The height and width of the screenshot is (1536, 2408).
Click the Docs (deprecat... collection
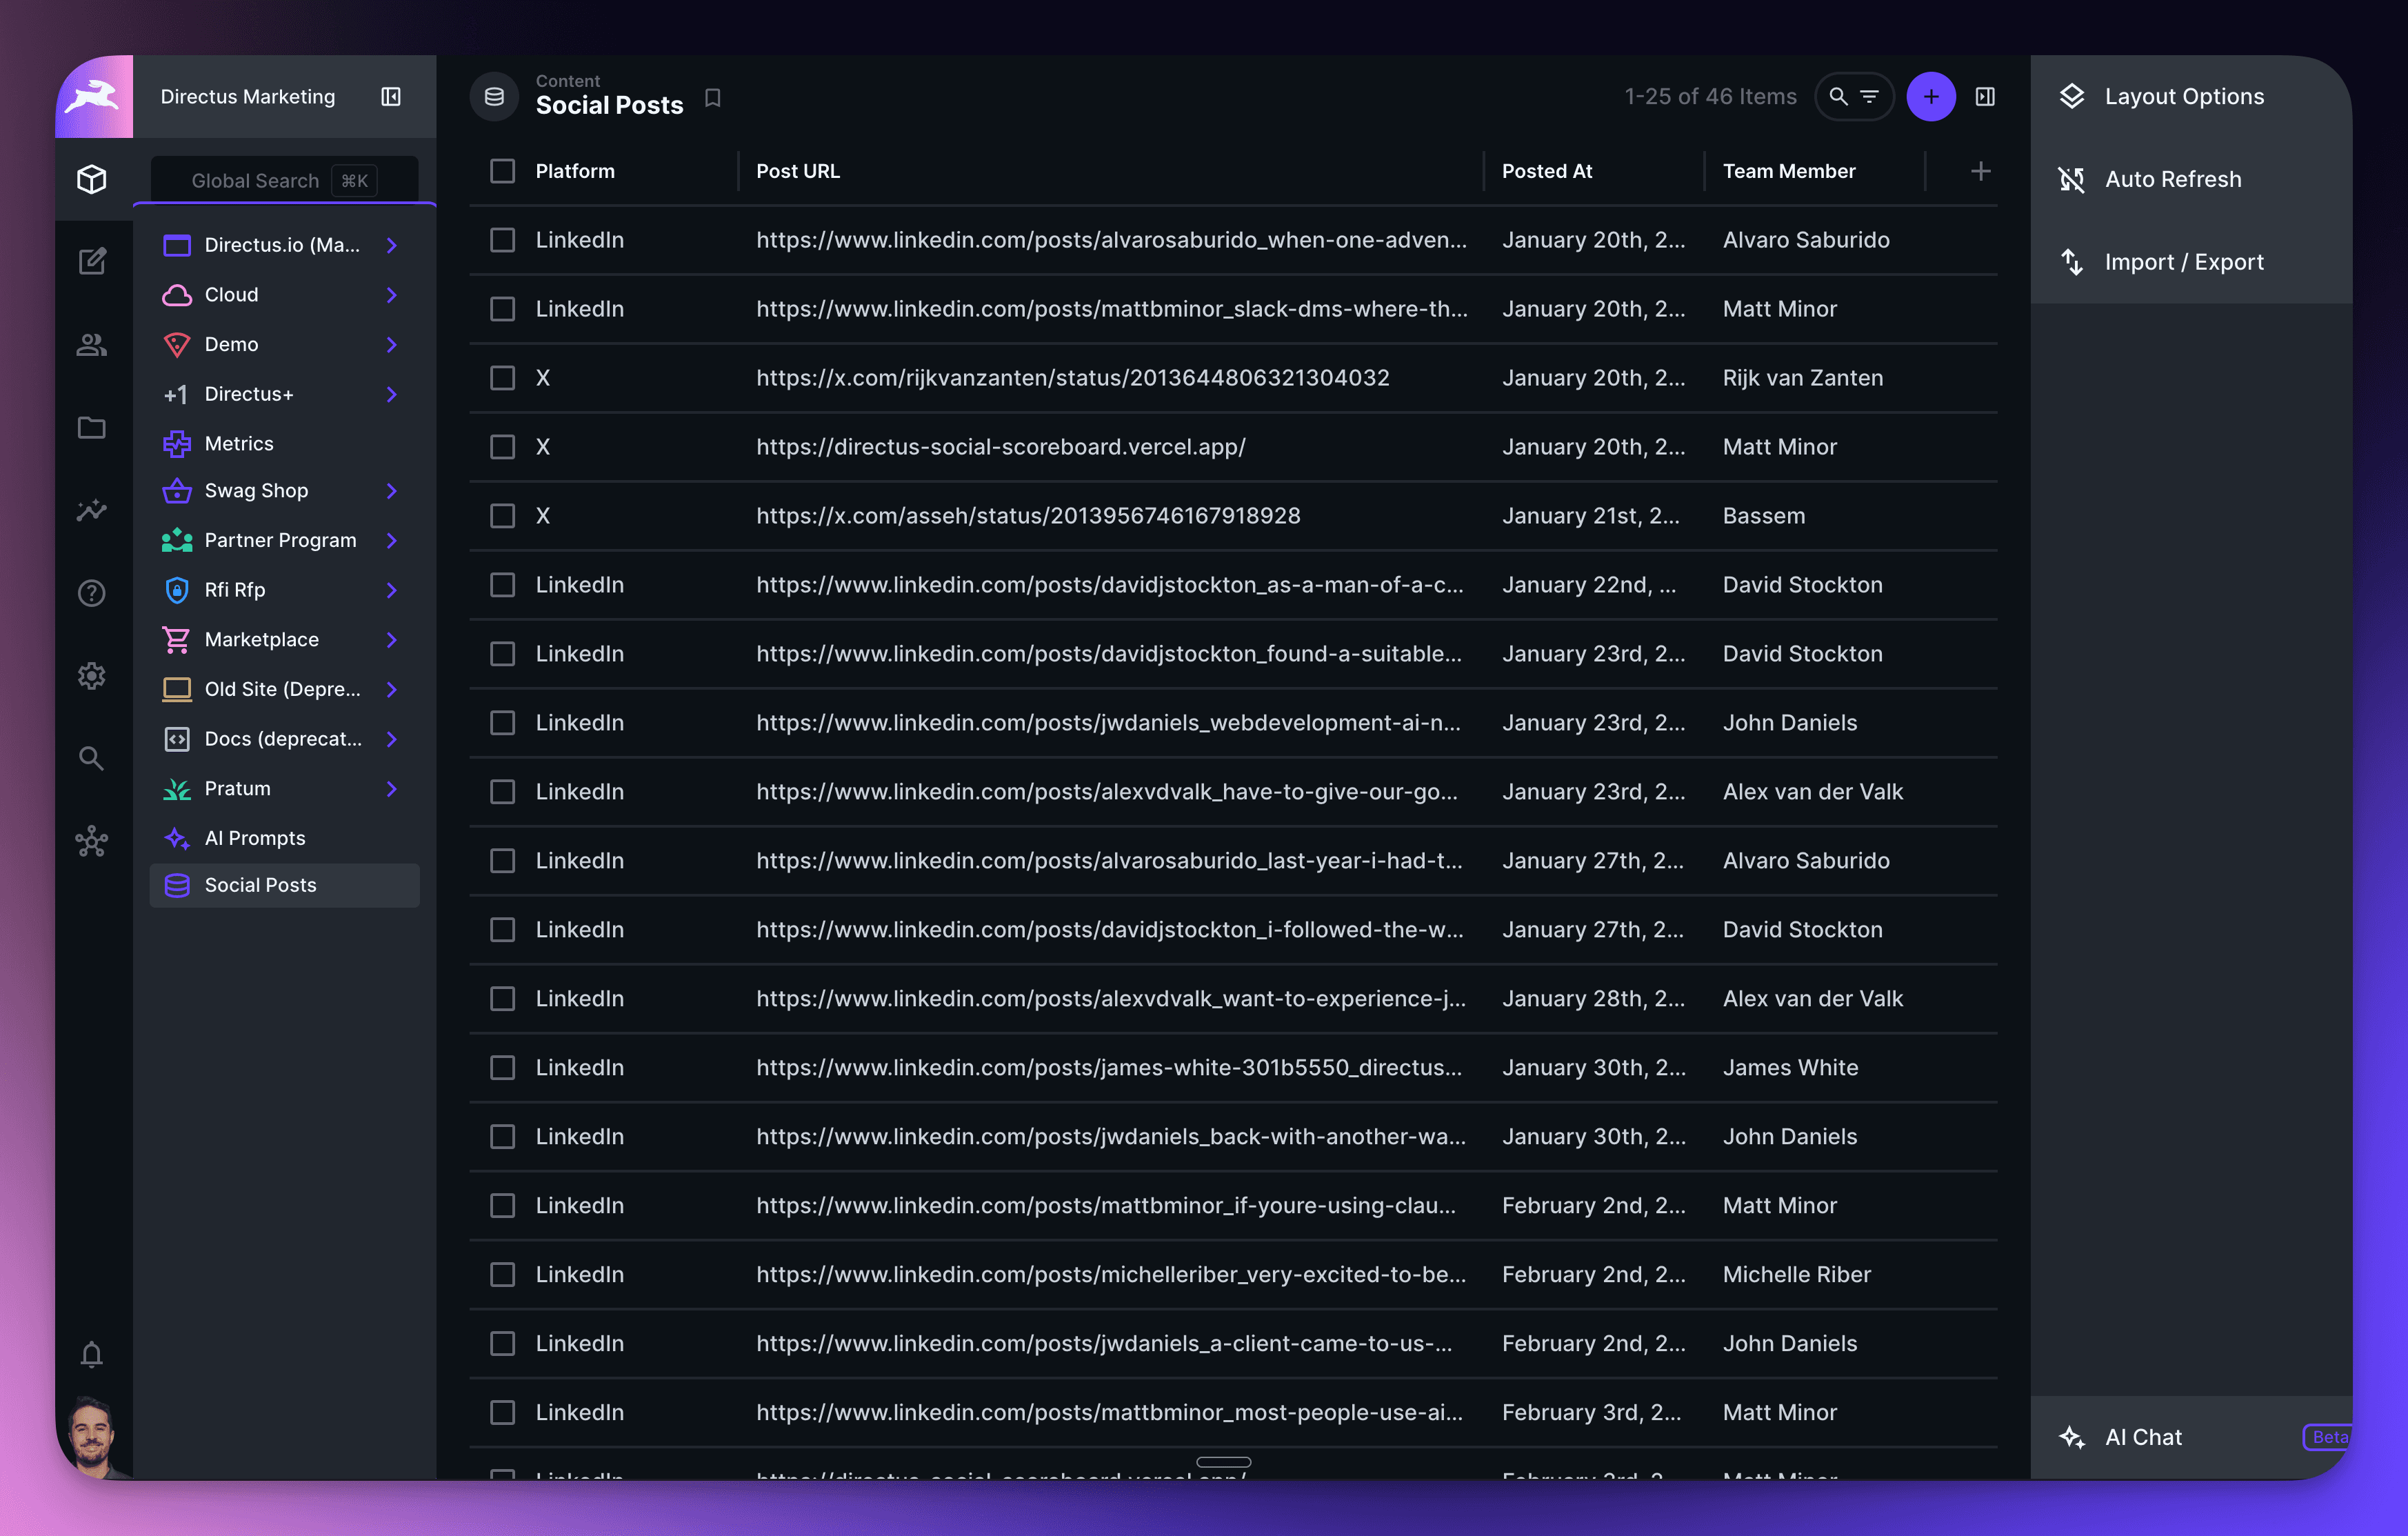[284, 739]
